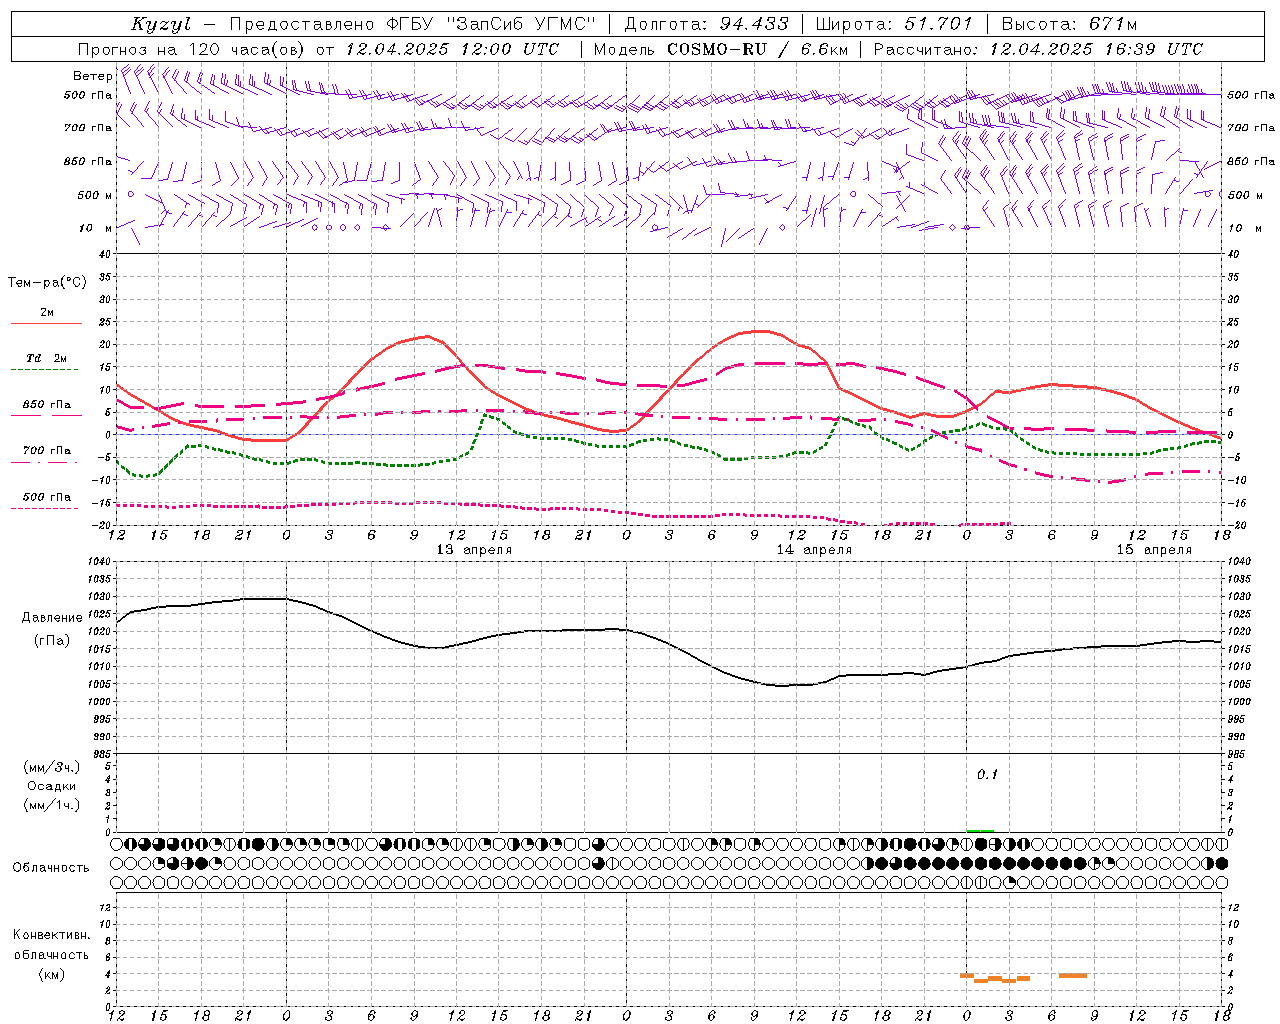Click the '850 гПа' temperature legend line sample
The height and width of the screenshot is (1024, 1280).
pyautogui.click(x=46, y=416)
